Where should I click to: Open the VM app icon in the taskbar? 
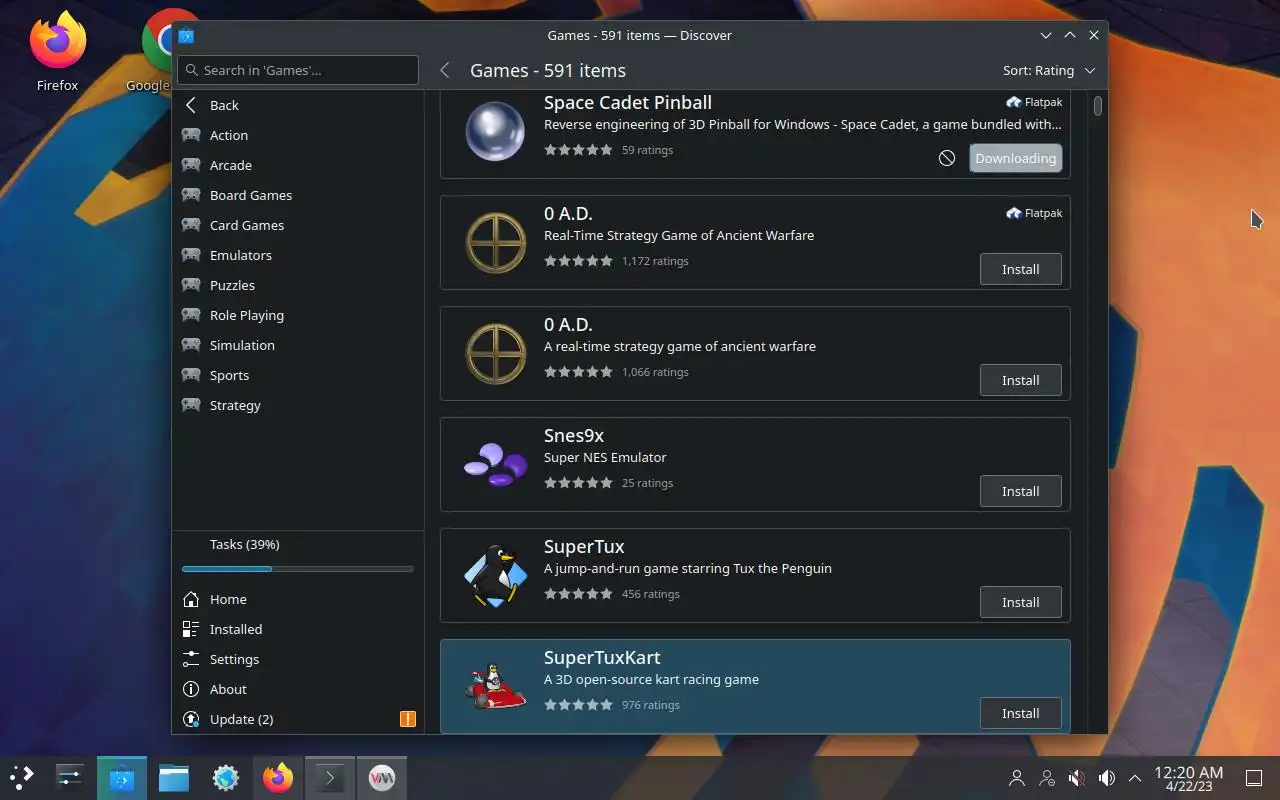pyautogui.click(x=382, y=777)
